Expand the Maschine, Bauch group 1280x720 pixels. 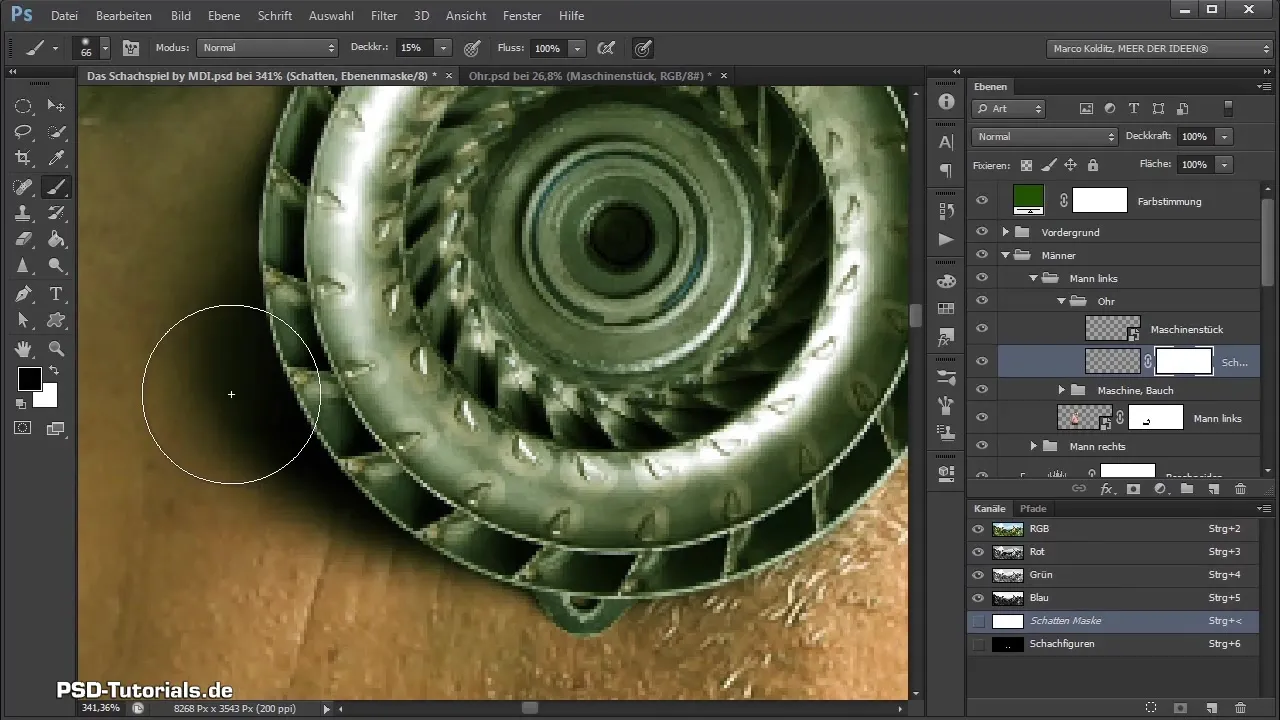(x=1062, y=390)
